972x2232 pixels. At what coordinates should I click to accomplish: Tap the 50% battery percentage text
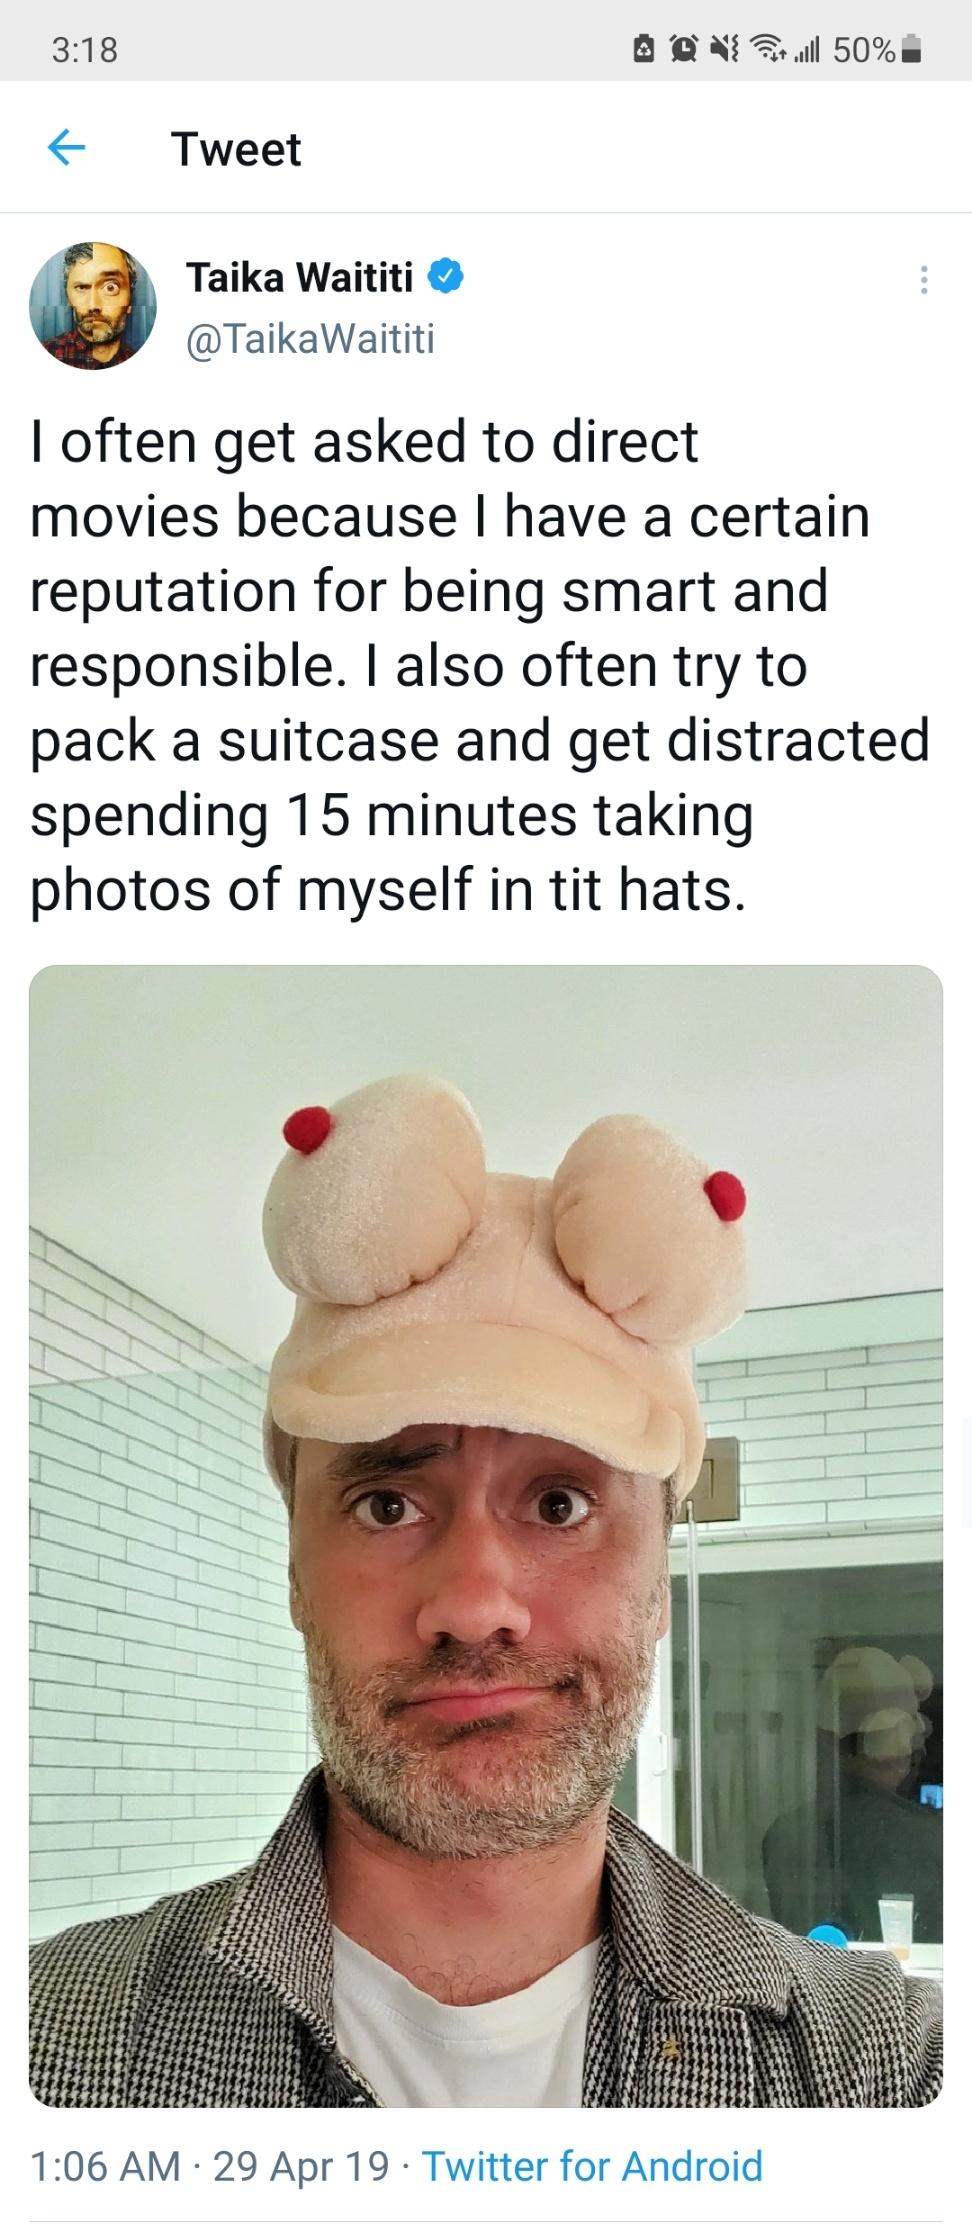pos(864,49)
